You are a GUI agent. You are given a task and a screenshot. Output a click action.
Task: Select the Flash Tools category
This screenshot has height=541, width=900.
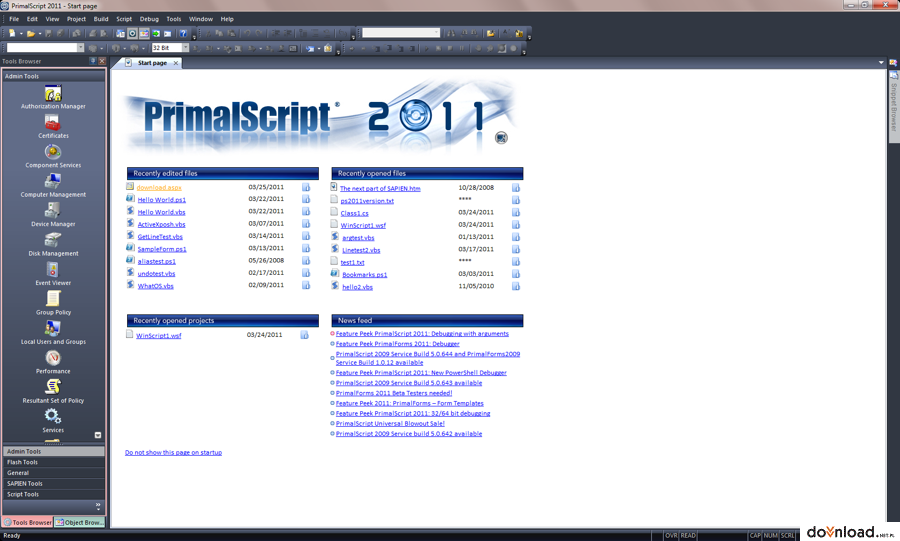click(53, 462)
